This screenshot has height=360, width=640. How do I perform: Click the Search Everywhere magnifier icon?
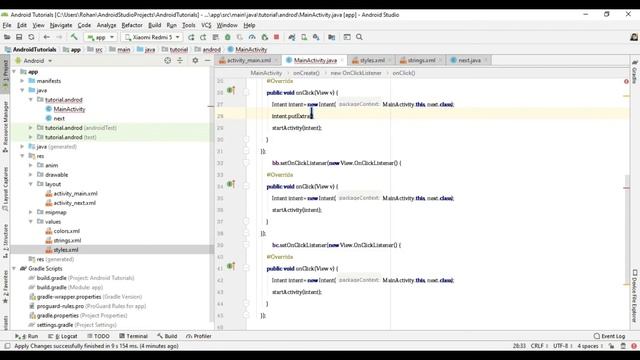pyautogui.click(x=359, y=37)
